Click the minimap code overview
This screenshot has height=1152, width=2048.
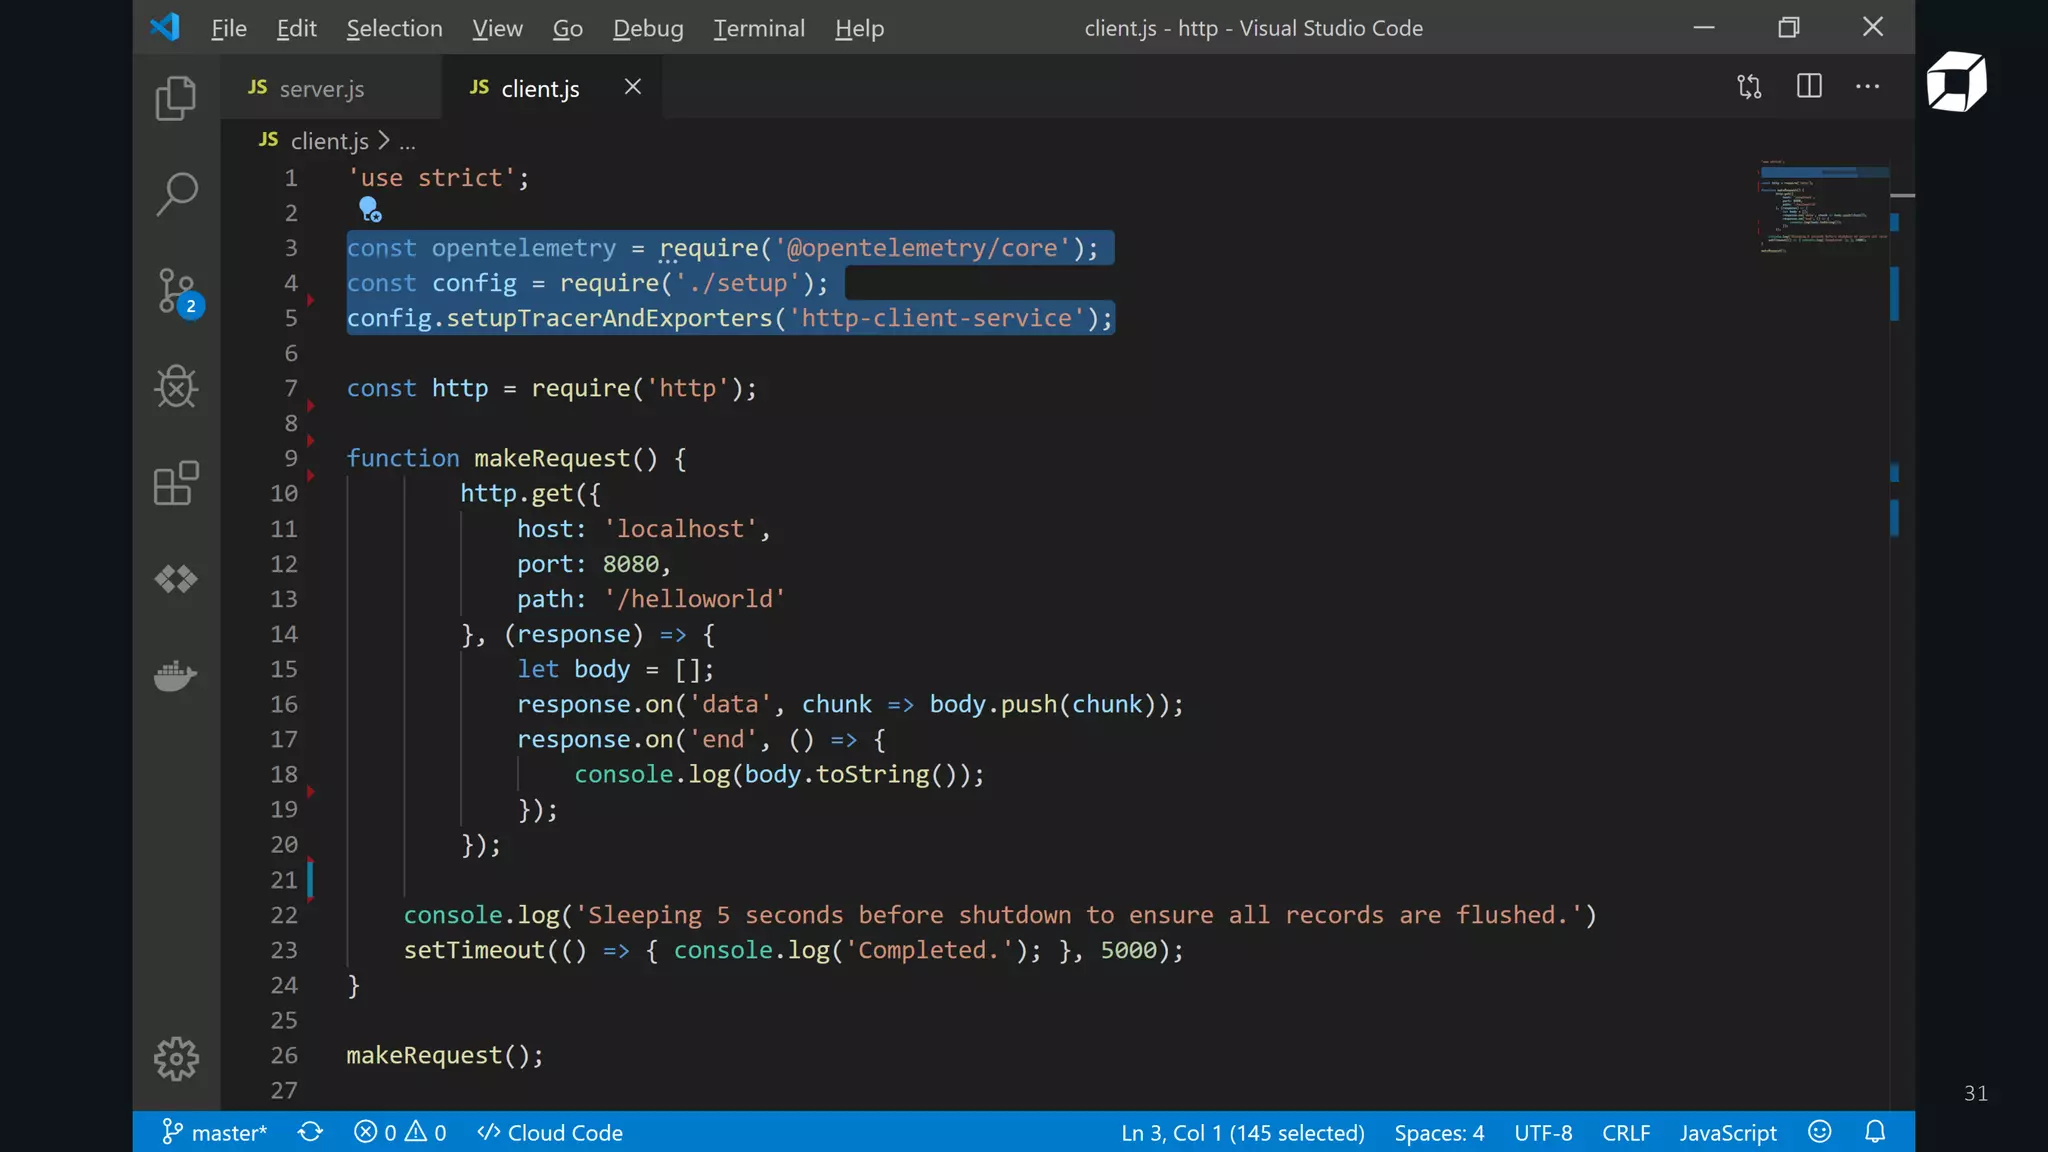point(1822,205)
